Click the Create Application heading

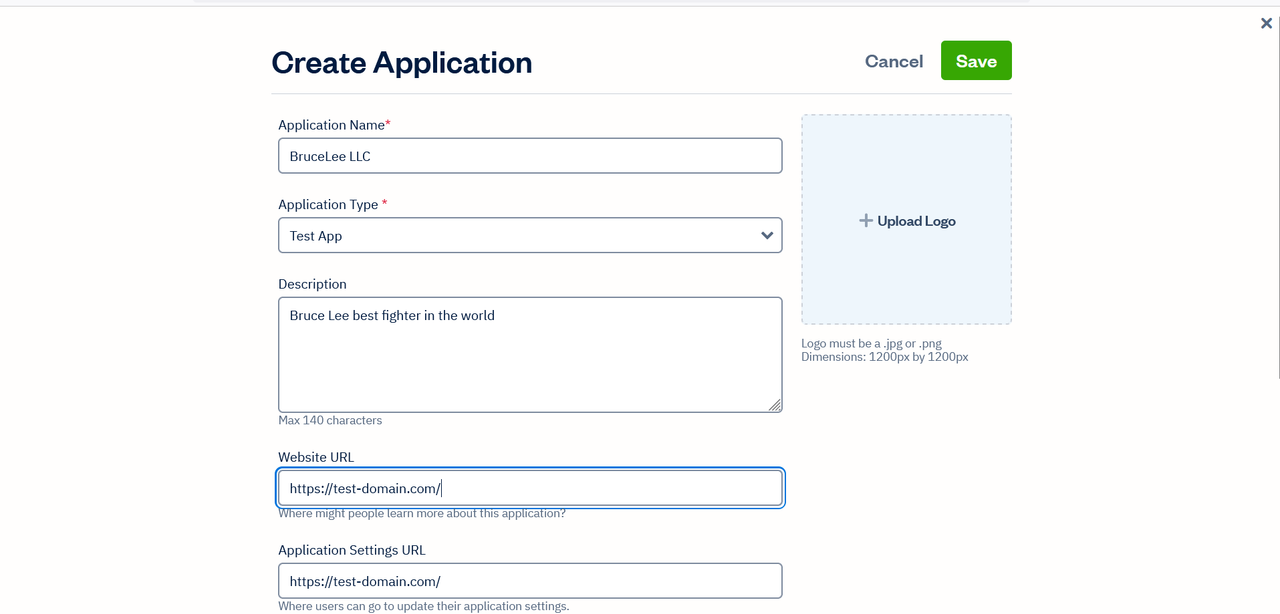(402, 62)
